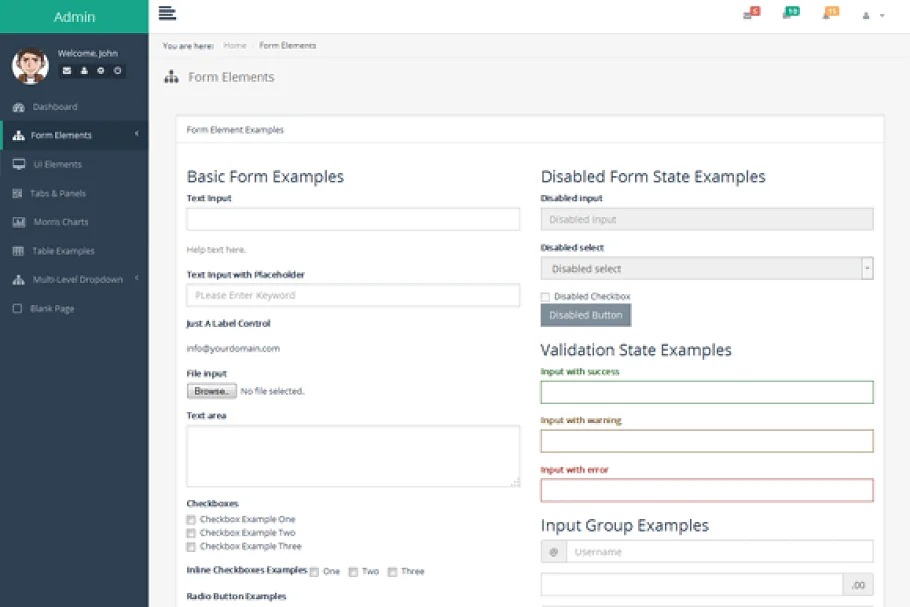Open Dashboard from the sidebar
The height and width of the screenshot is (607, 910).
click(x=54, y=107)
